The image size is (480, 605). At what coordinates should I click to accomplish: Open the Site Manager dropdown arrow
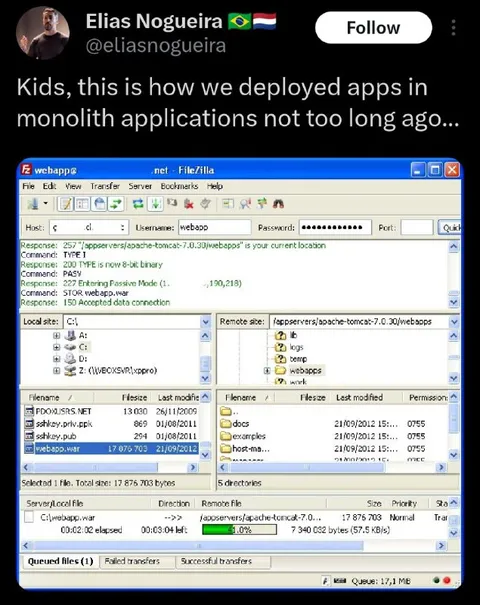46,203
